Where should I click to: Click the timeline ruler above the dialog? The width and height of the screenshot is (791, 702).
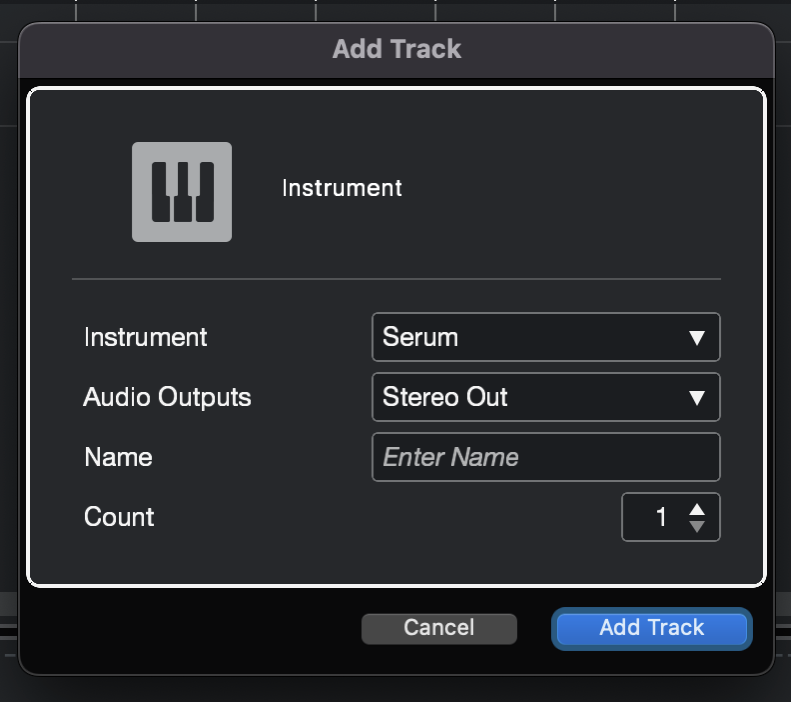coord(396,10)
